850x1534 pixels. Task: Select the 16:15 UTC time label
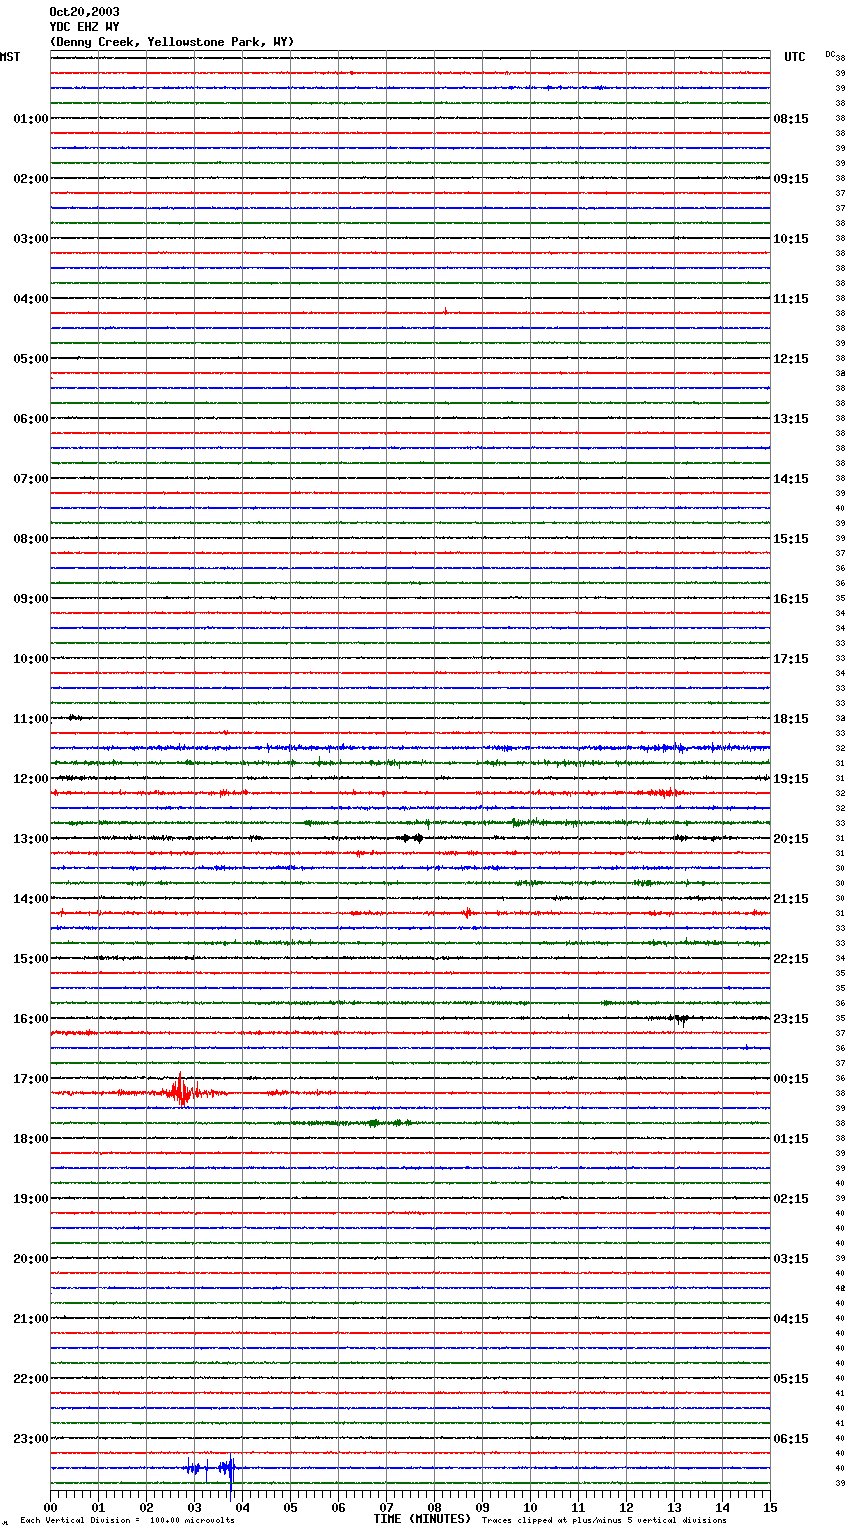pos(791,599)
